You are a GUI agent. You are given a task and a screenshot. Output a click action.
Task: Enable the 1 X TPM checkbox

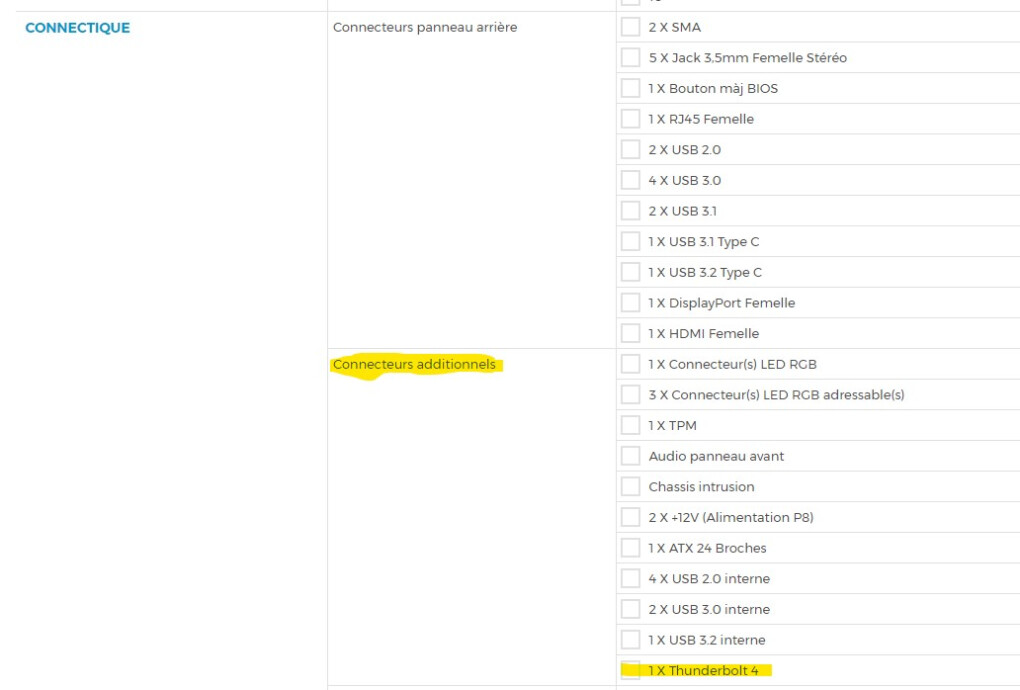click(630, 425)
